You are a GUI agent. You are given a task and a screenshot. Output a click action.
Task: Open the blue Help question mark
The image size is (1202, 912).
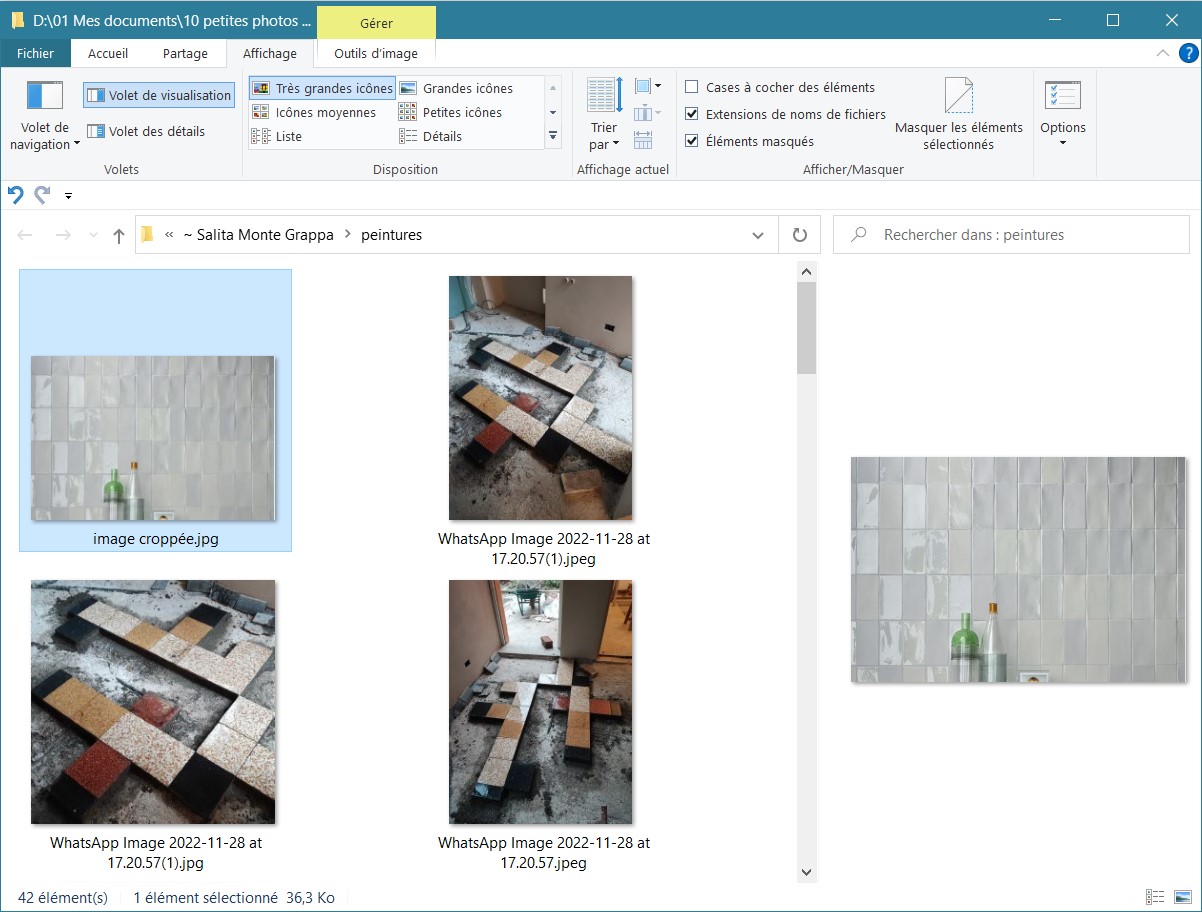(1187, 54)
